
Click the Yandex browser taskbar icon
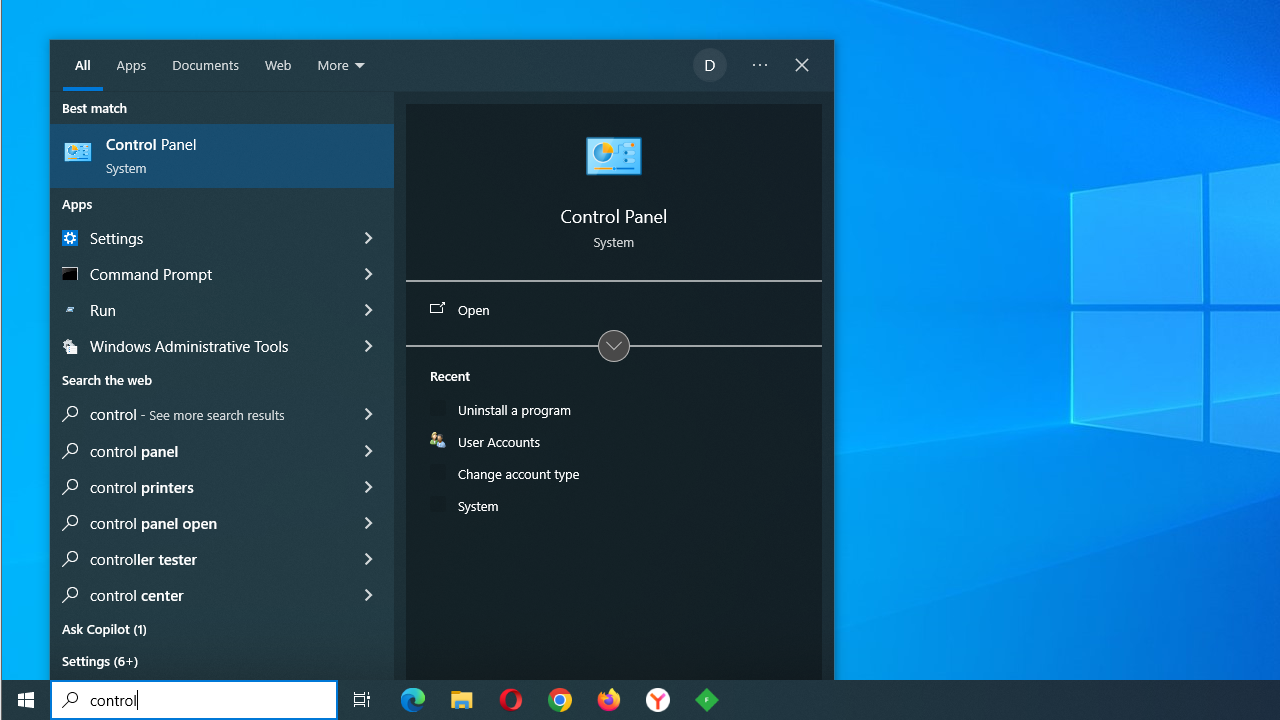coord(658,700)
